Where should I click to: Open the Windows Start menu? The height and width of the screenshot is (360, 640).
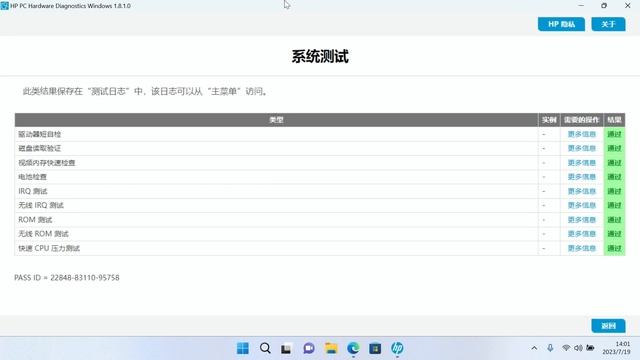click(x=243, y=348)
